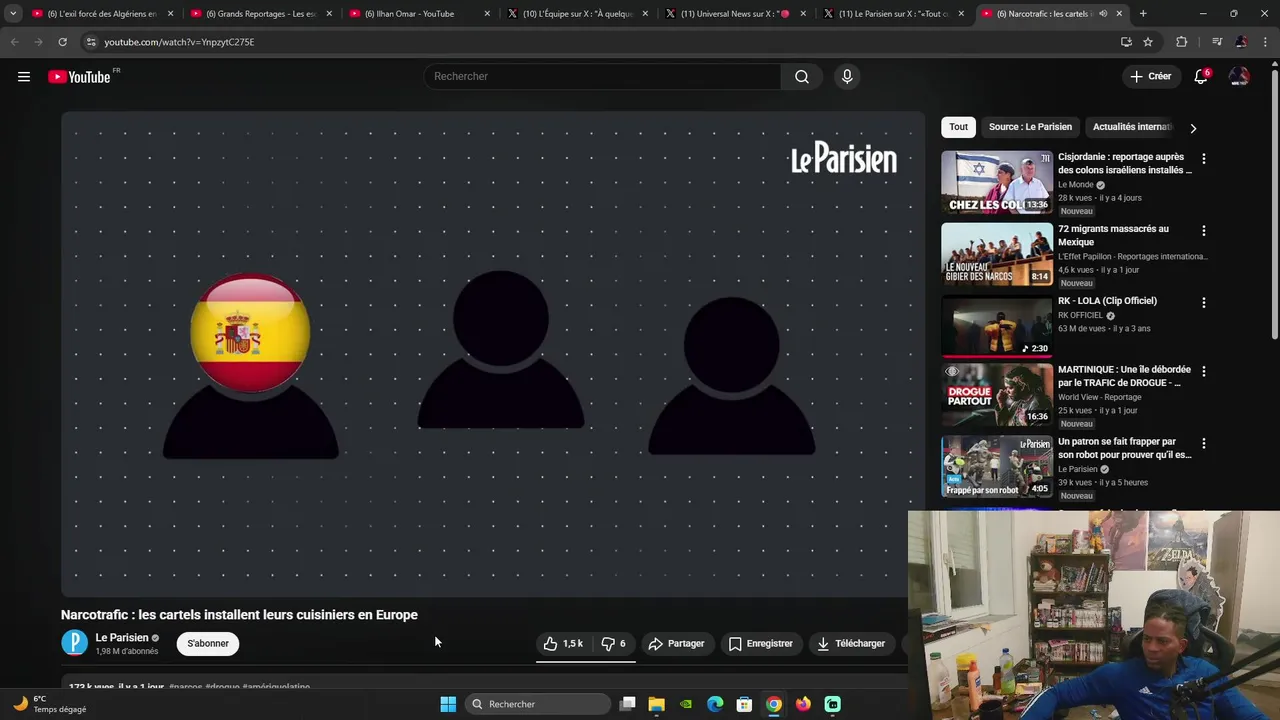Open the 72 migrants Mexique thumbnail
The width and height of the screenshot is (1280, 720).
click(997, 255)
